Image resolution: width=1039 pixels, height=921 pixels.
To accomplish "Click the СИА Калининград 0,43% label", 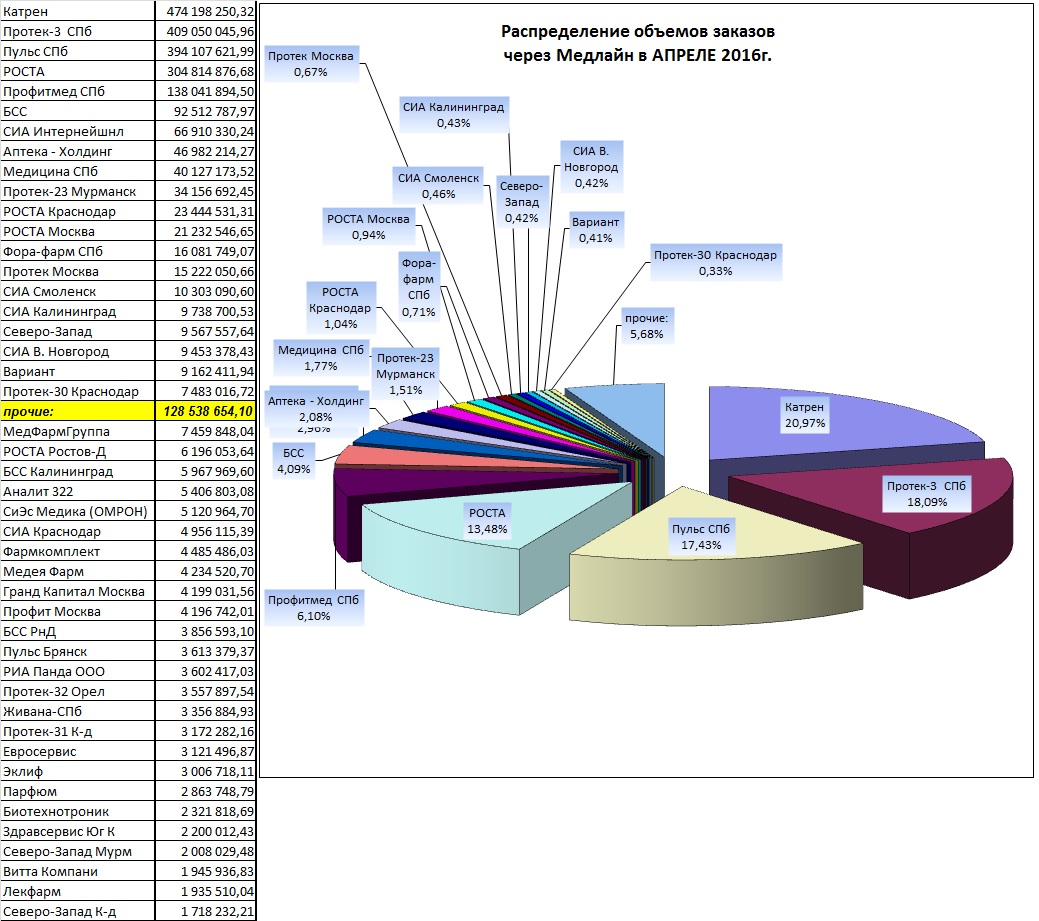I will 454,115.
